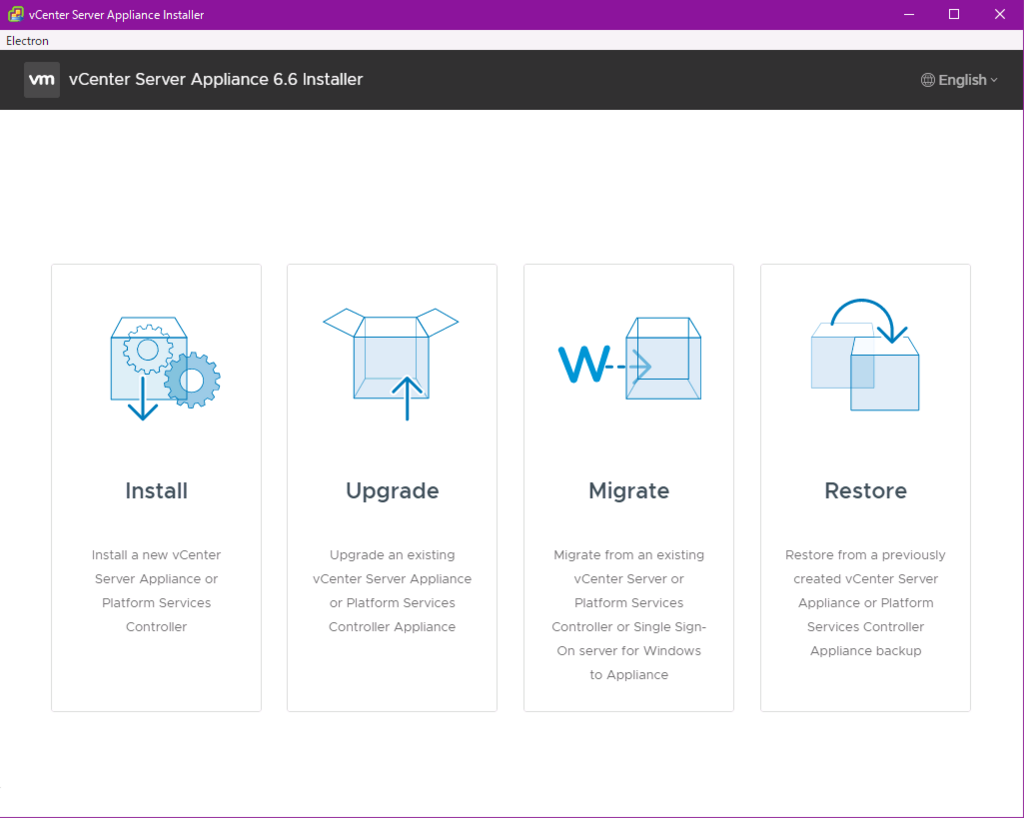Click the Install box-with-gears icon
This screenshot has height=818, width=1024.
(x=165, y=369)
